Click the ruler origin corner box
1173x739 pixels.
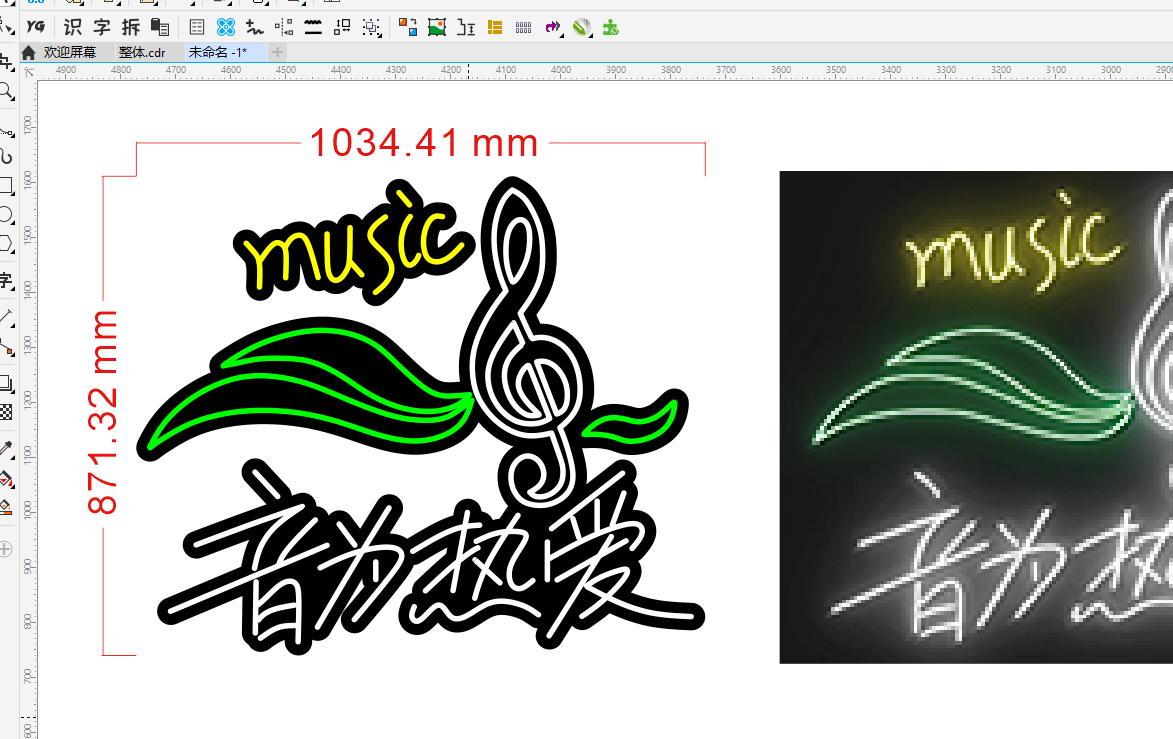tap(29, 72)
